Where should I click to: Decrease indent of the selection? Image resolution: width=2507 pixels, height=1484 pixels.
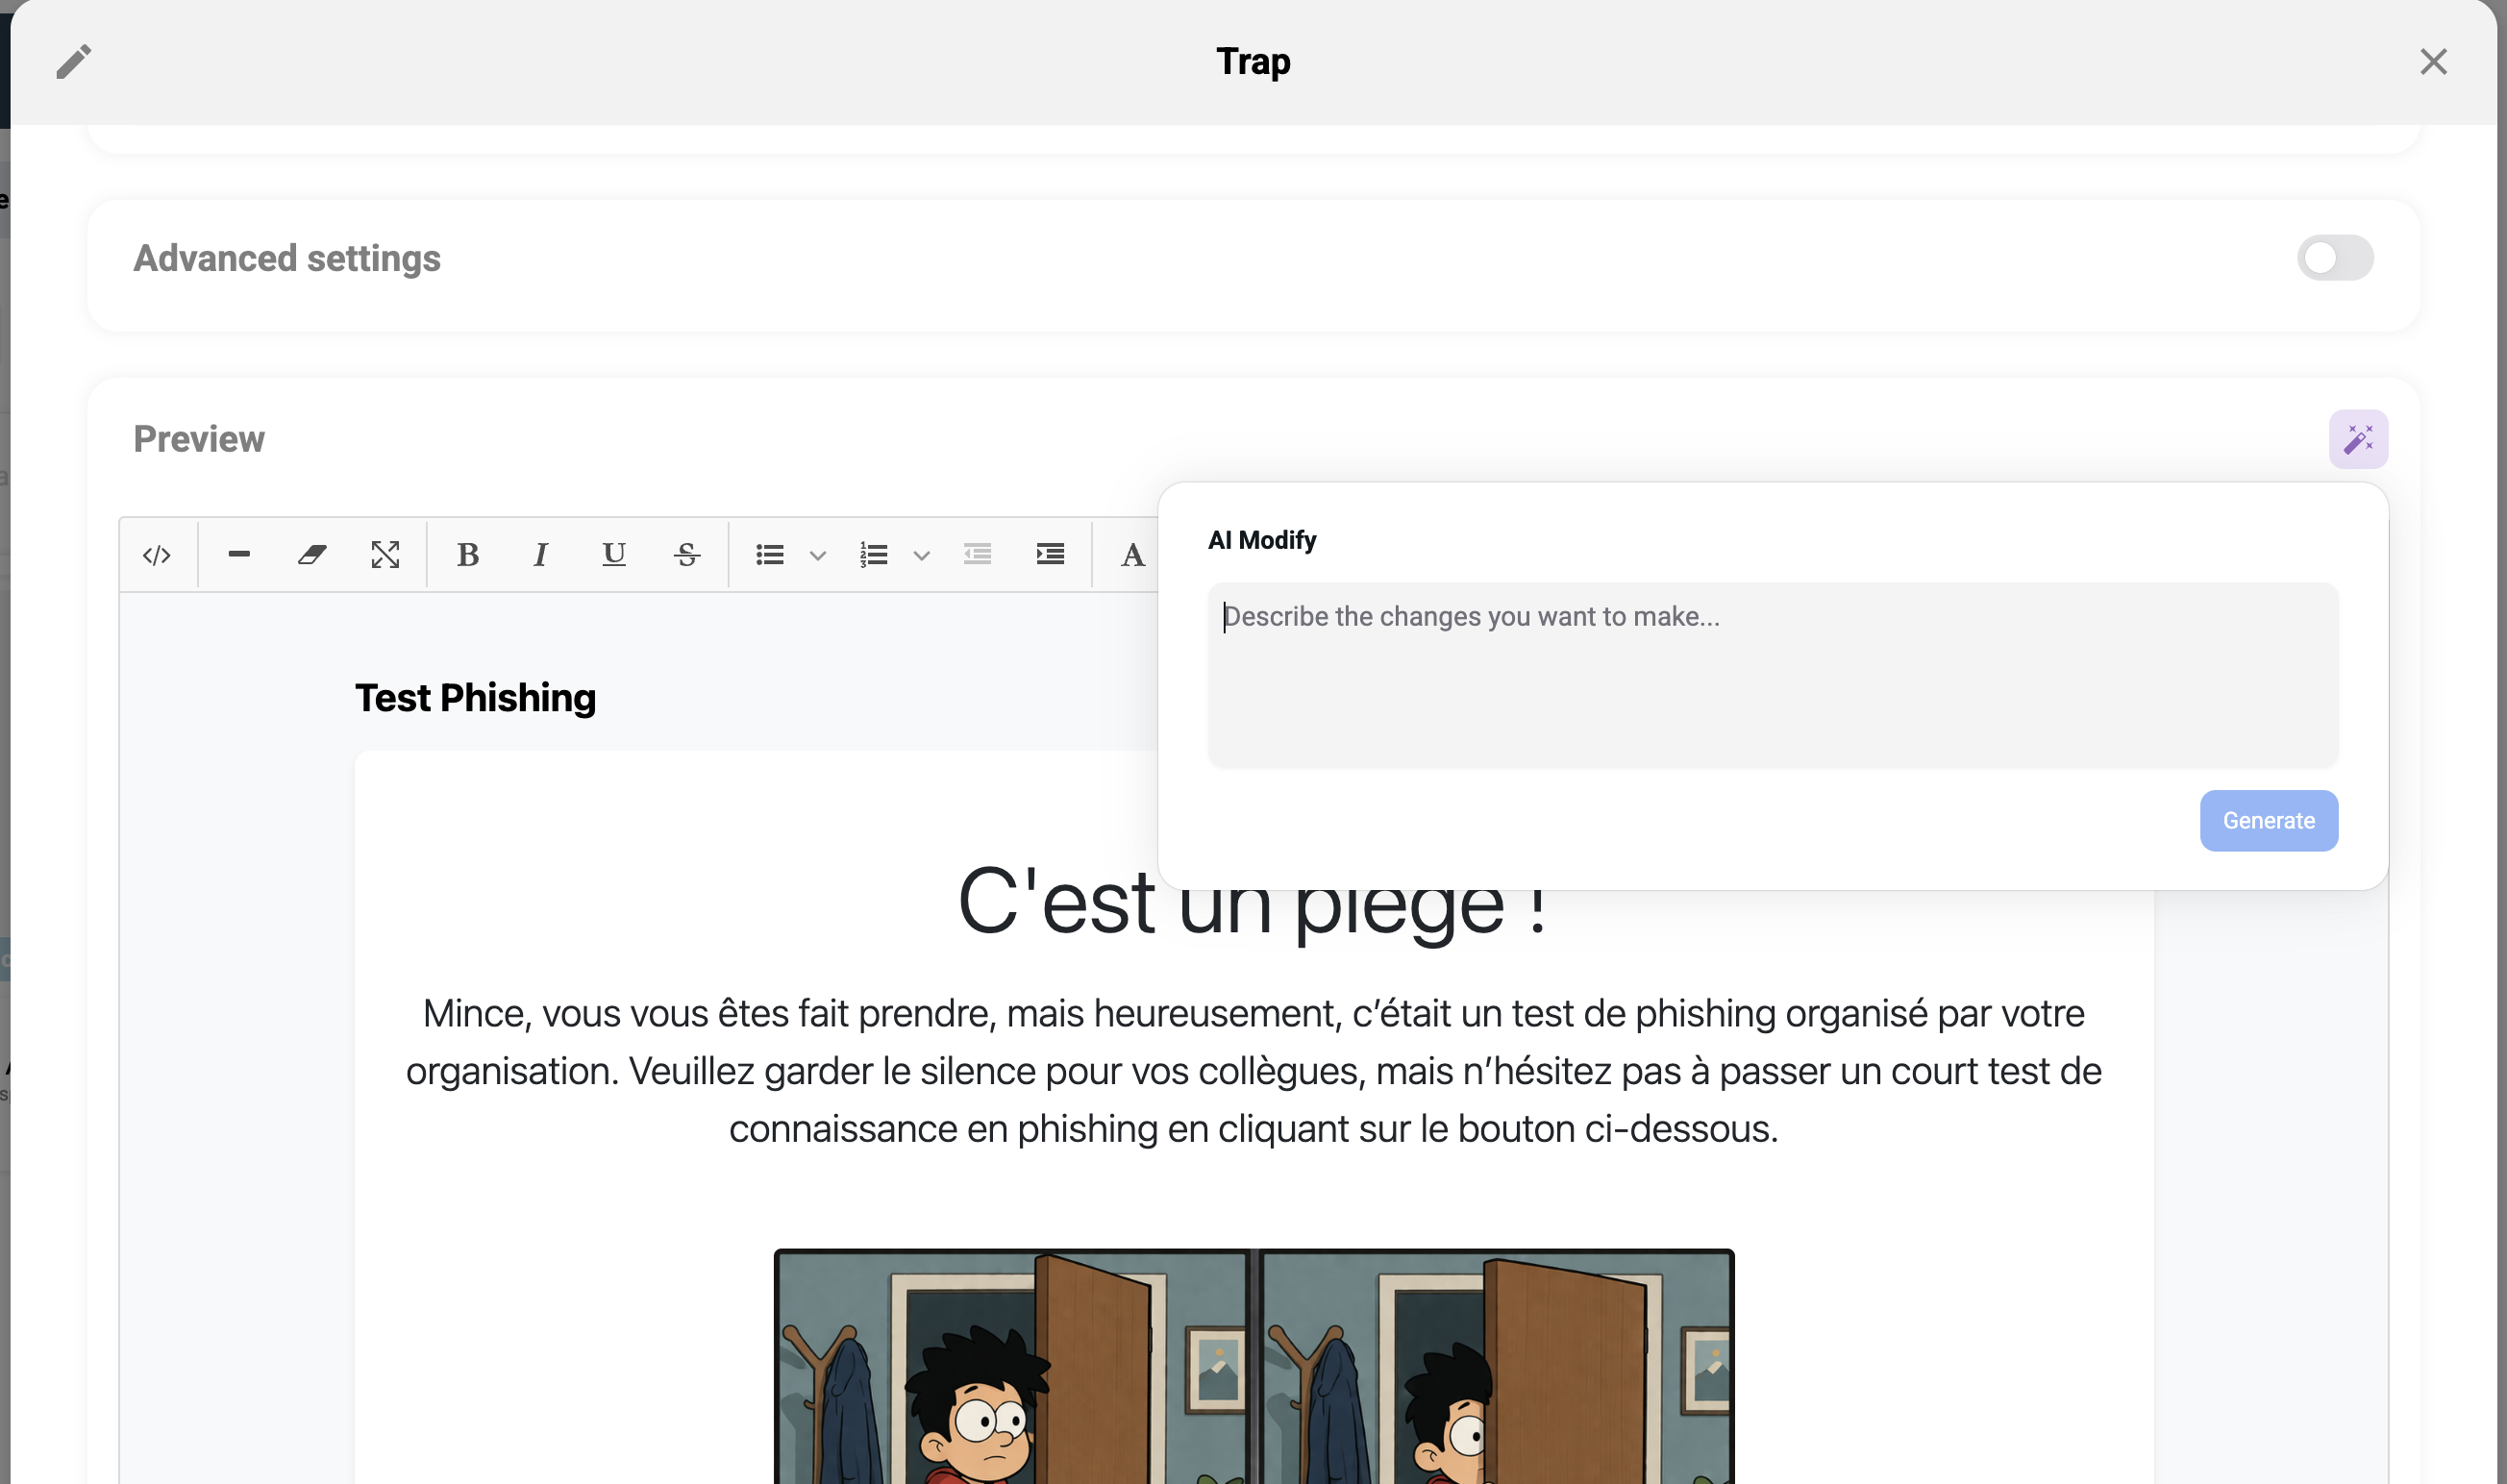(977, 554)
